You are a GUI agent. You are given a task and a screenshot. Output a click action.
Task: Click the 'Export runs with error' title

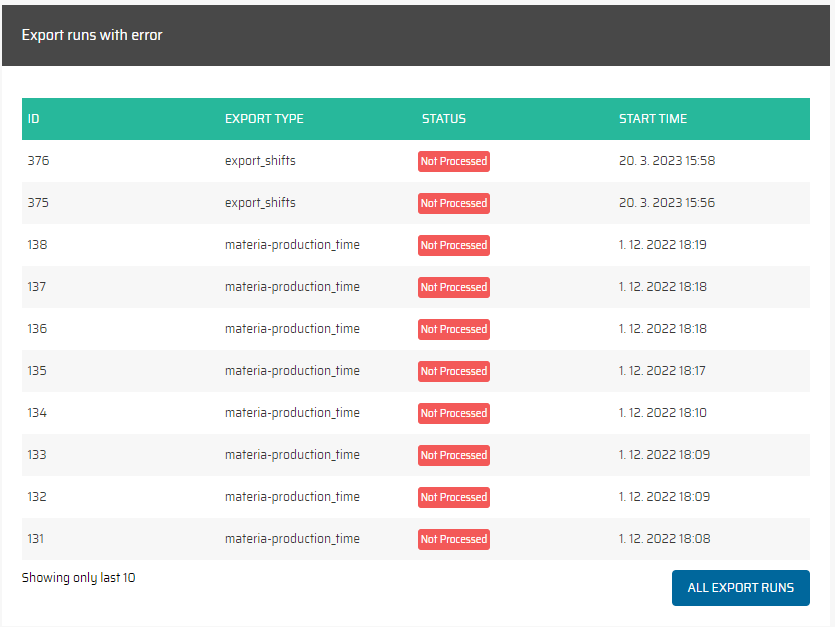92,35
